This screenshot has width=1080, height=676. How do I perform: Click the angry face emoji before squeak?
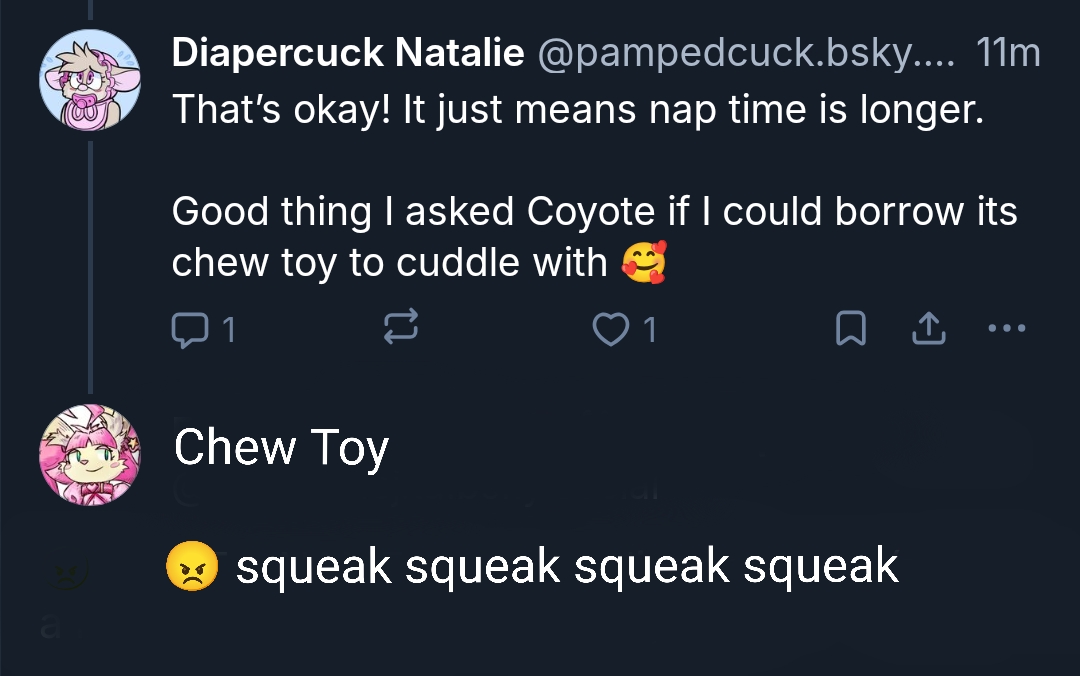pos(192,567)
